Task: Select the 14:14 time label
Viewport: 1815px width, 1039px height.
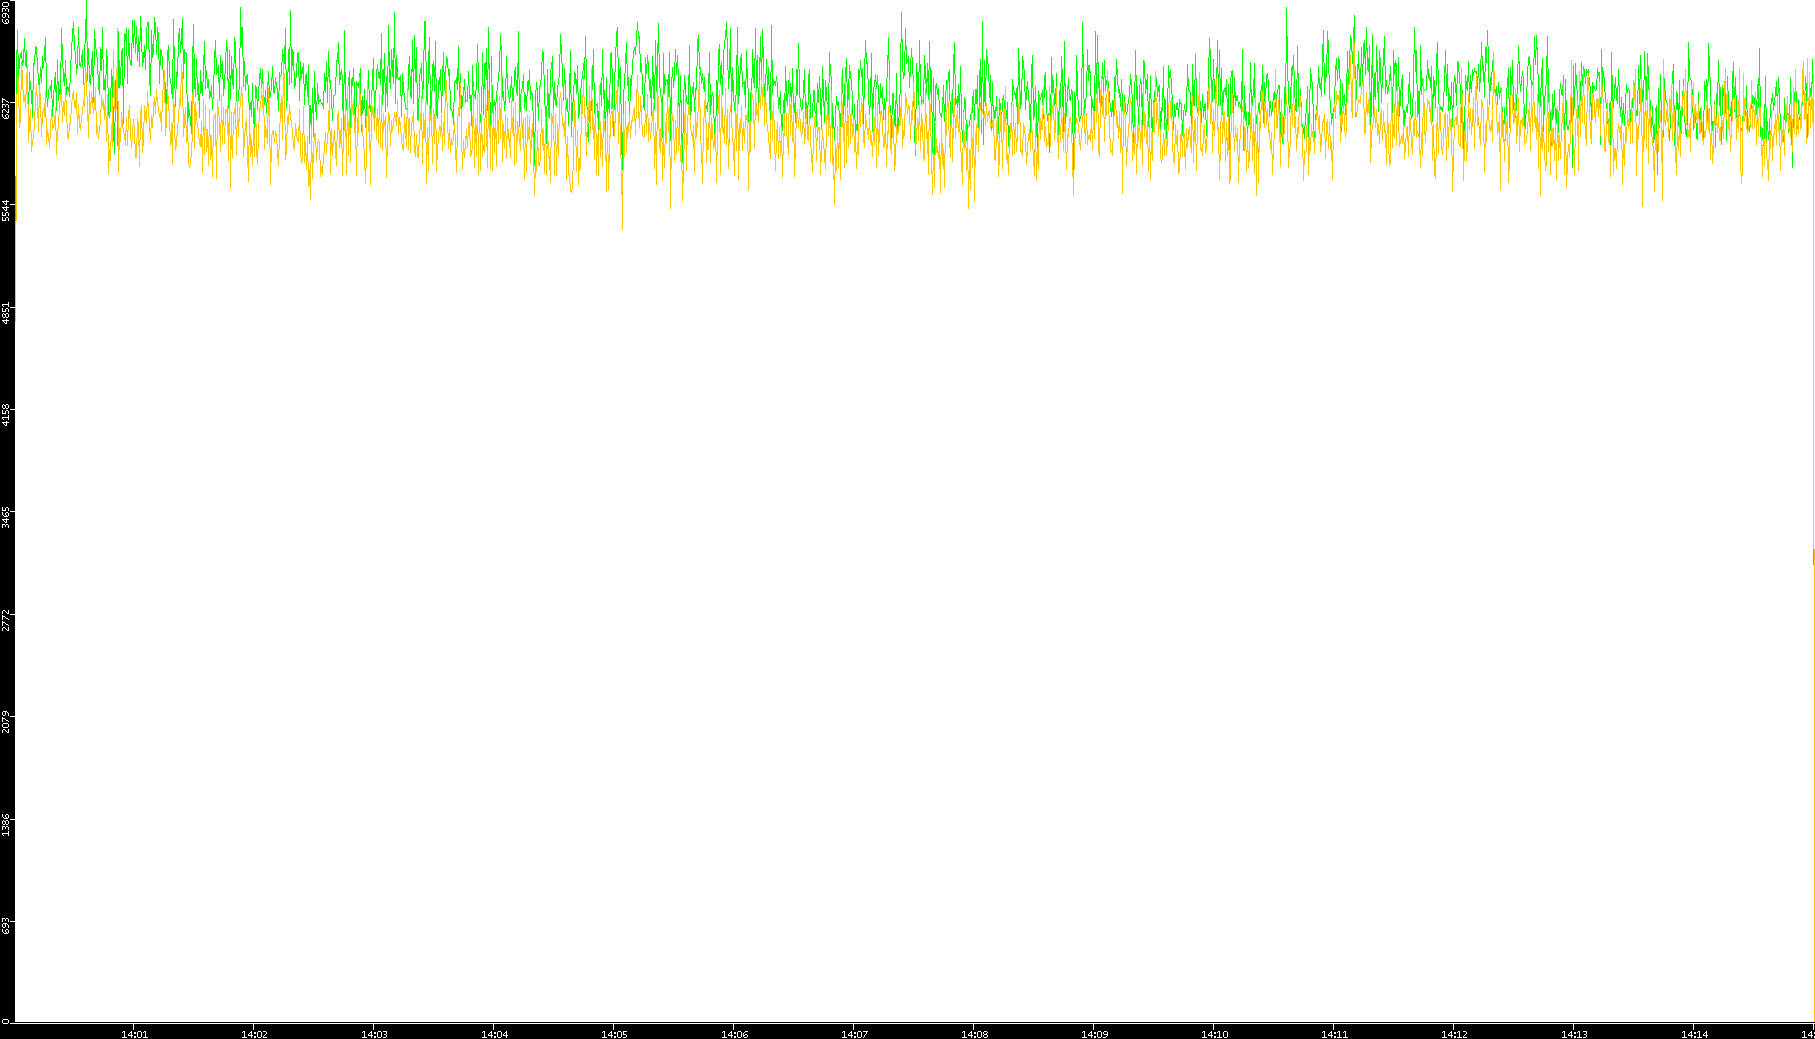Action: coord(1694,1034)
